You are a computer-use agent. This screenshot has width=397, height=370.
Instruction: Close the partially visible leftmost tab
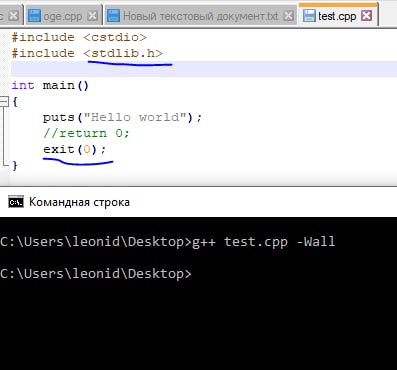pyautogui.click(x=13, y=16)
